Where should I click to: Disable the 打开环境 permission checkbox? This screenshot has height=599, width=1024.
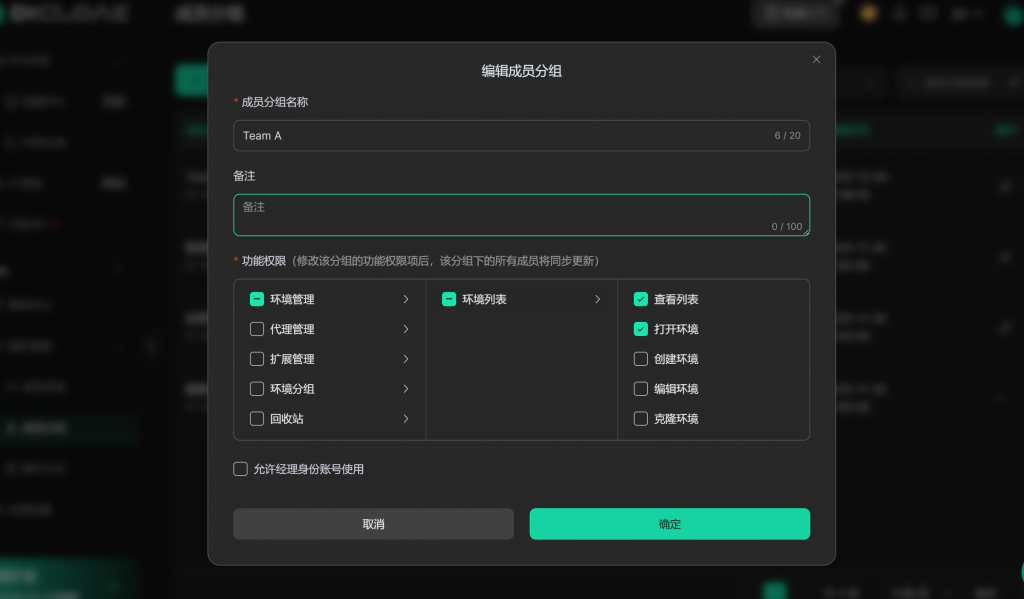click(641, 329)
